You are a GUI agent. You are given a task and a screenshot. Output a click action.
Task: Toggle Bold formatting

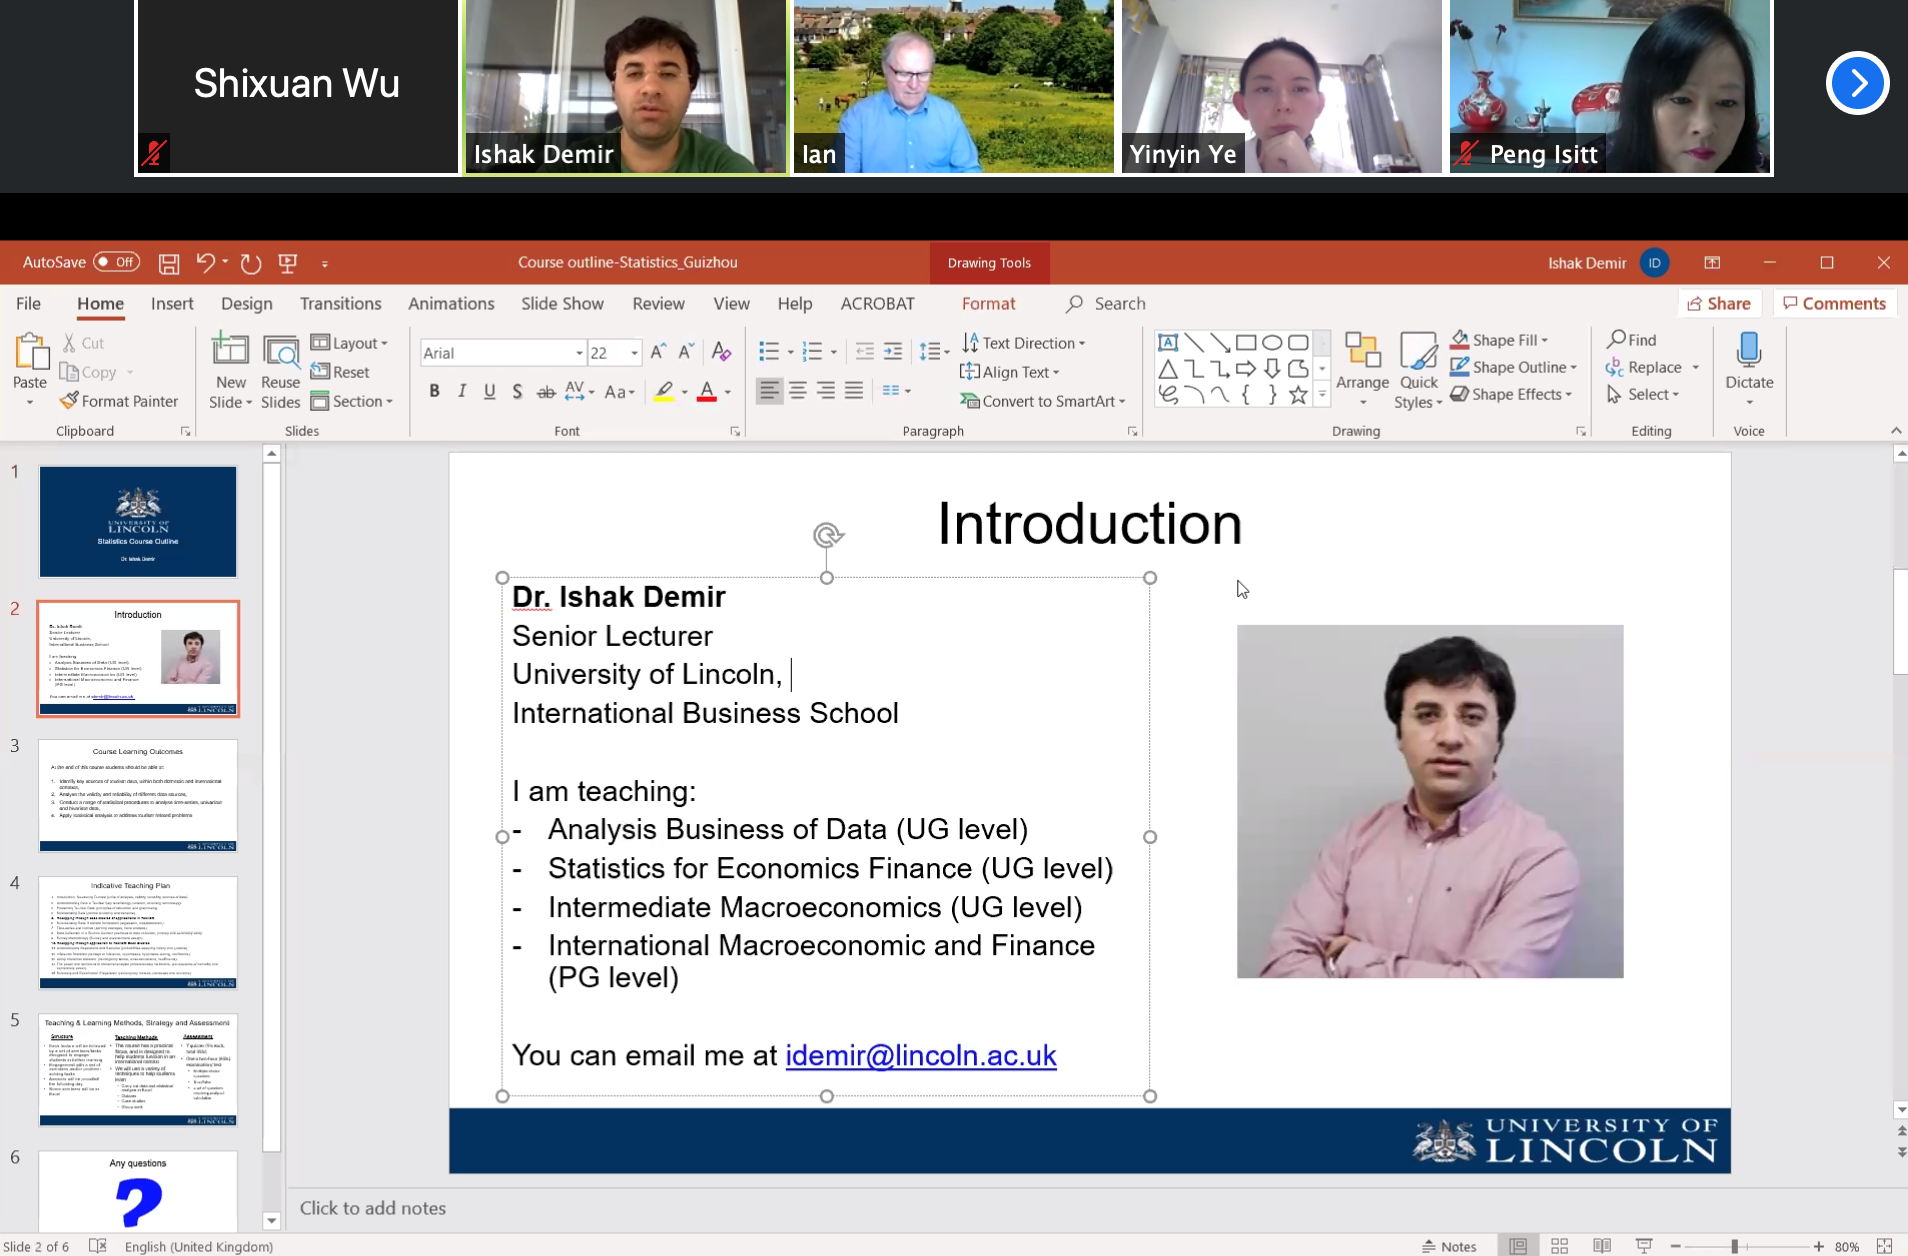tap(434, 391)
